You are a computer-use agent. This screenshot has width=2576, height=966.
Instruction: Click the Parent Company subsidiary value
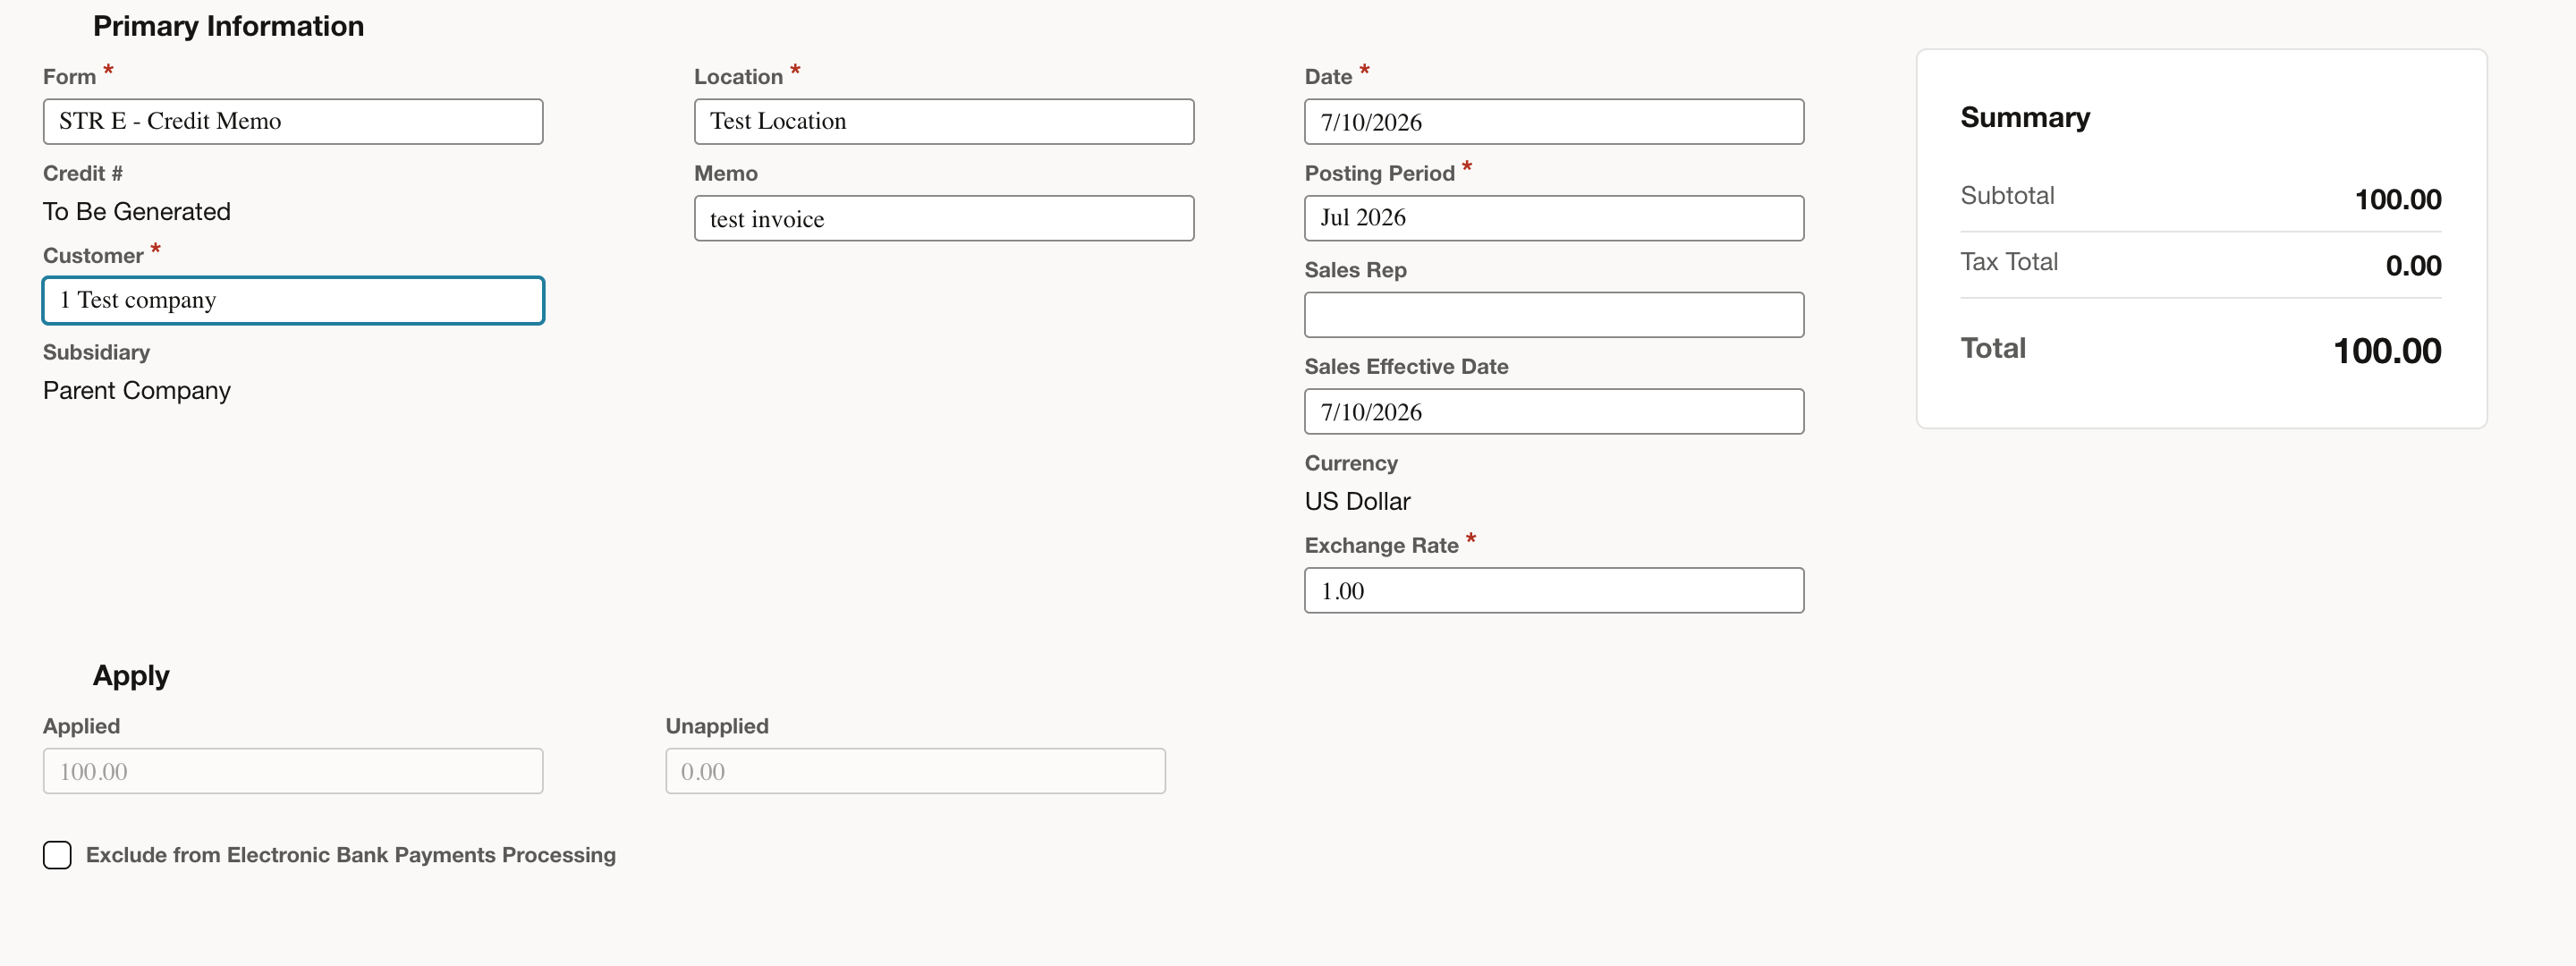(x=137, y=391)
